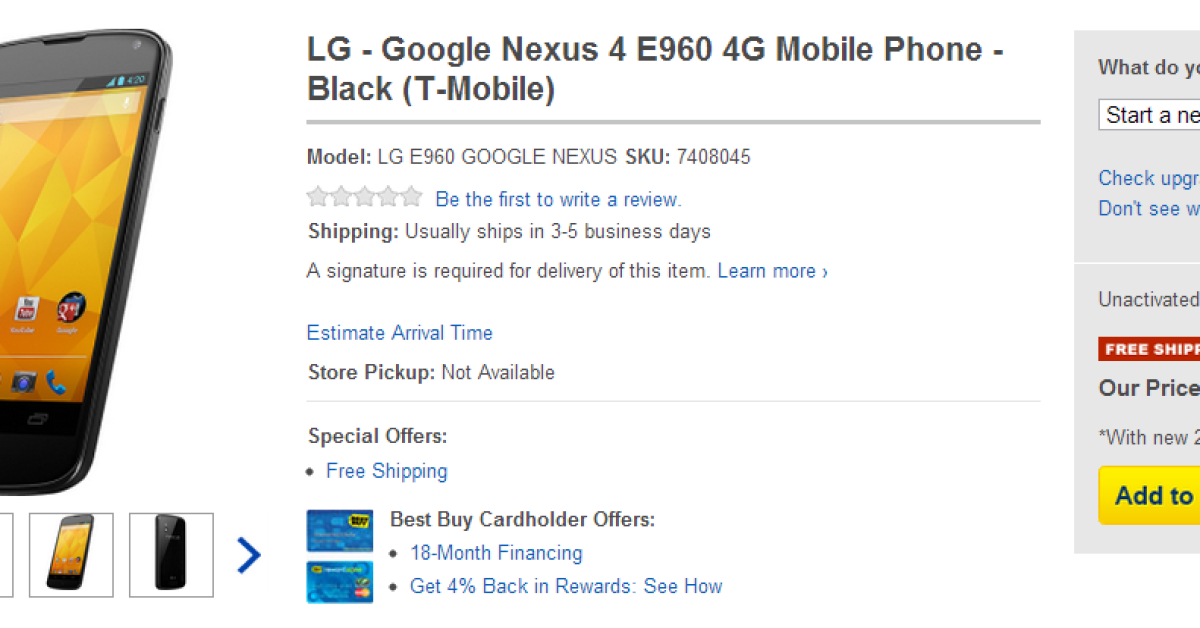Click the 'Check upgr…' link in sidebar
Viewport: 1200px width, 628px height.
tap(1149, 178)
